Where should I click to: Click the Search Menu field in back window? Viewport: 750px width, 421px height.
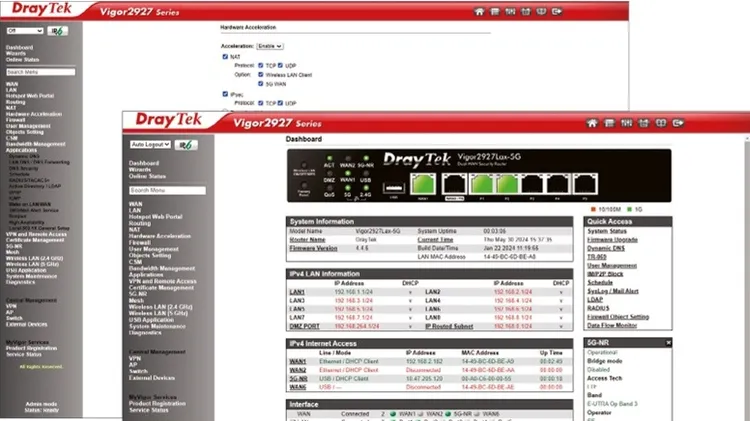41,72
